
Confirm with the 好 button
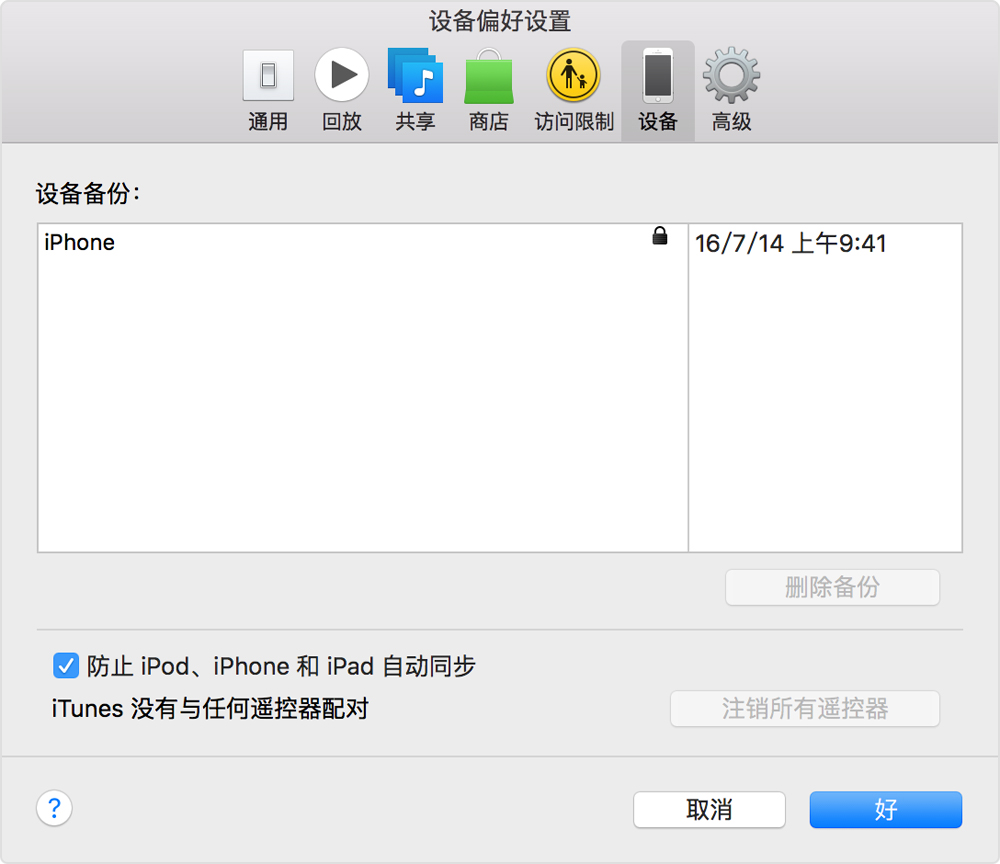point(886,810)
